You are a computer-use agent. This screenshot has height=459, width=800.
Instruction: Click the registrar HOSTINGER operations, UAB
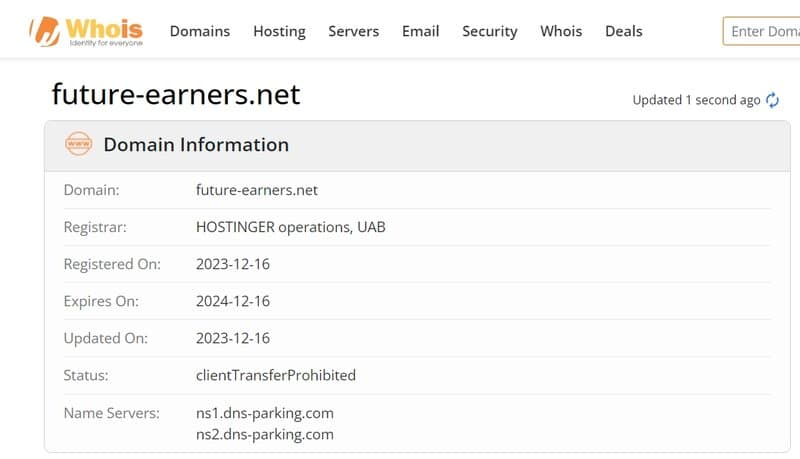click(291, 227)
